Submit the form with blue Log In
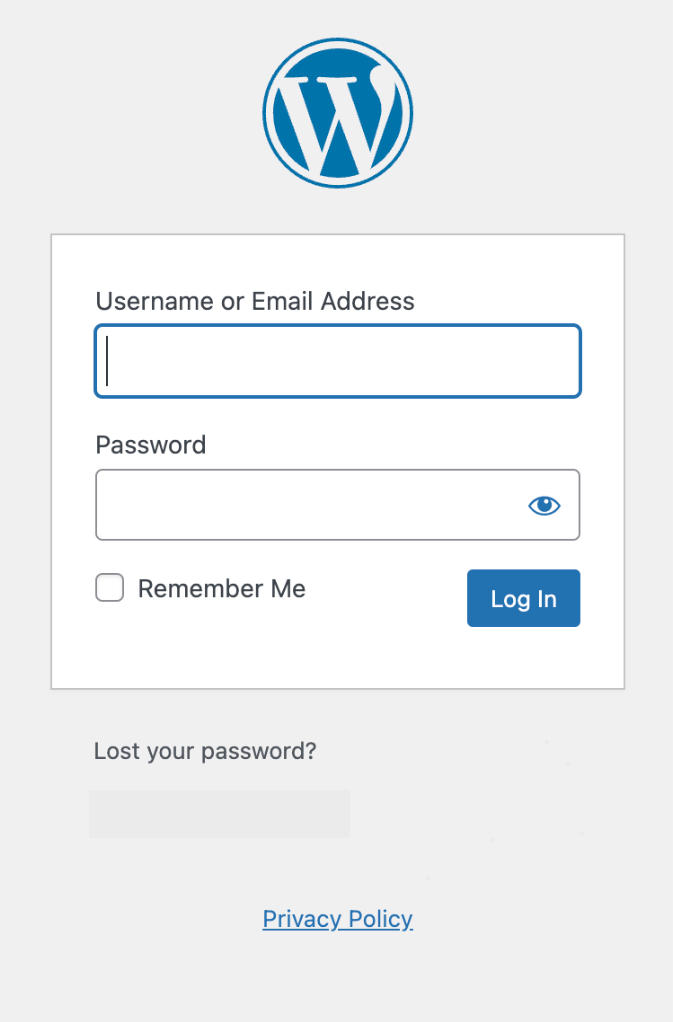 (523, 598)
